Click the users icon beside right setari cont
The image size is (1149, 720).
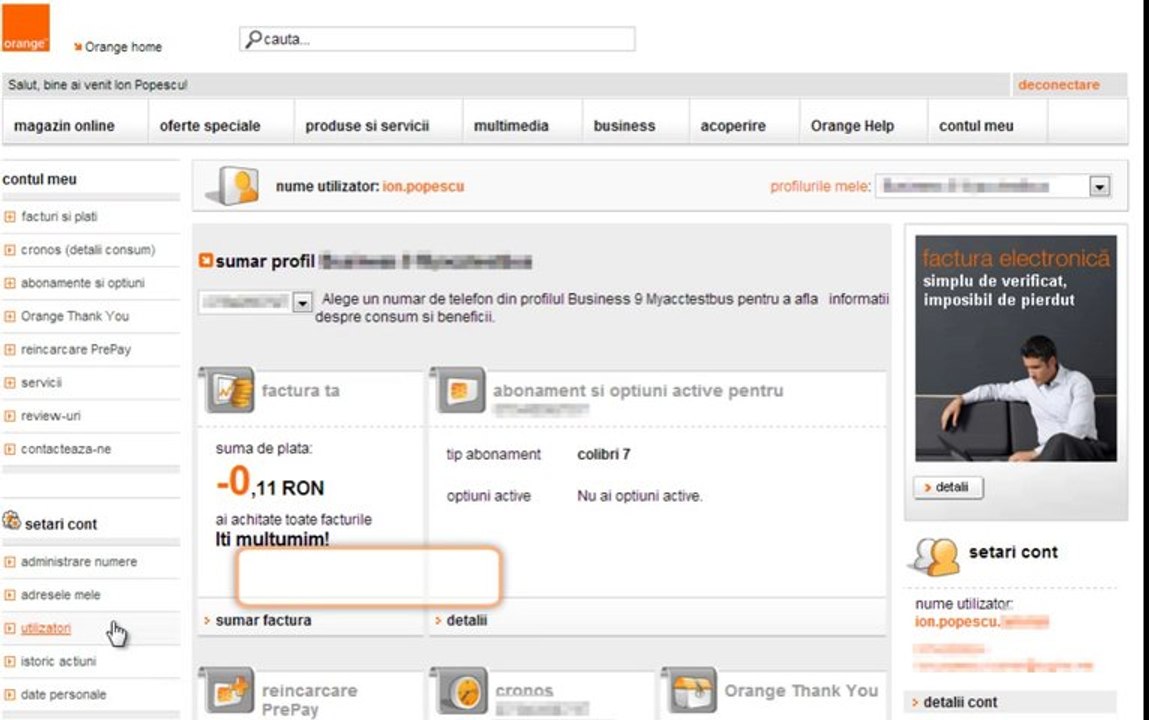pos(934,556)
